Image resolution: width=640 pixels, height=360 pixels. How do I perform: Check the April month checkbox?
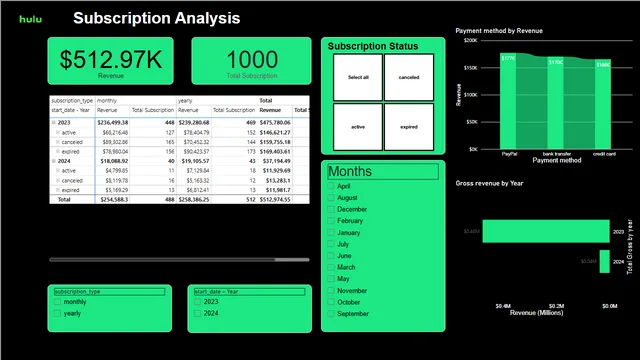tap(331, 186)
